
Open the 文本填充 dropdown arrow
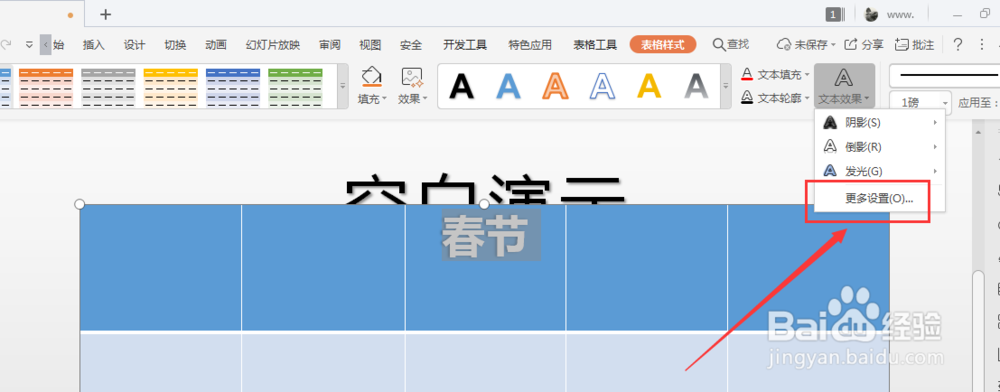[807, 75]
